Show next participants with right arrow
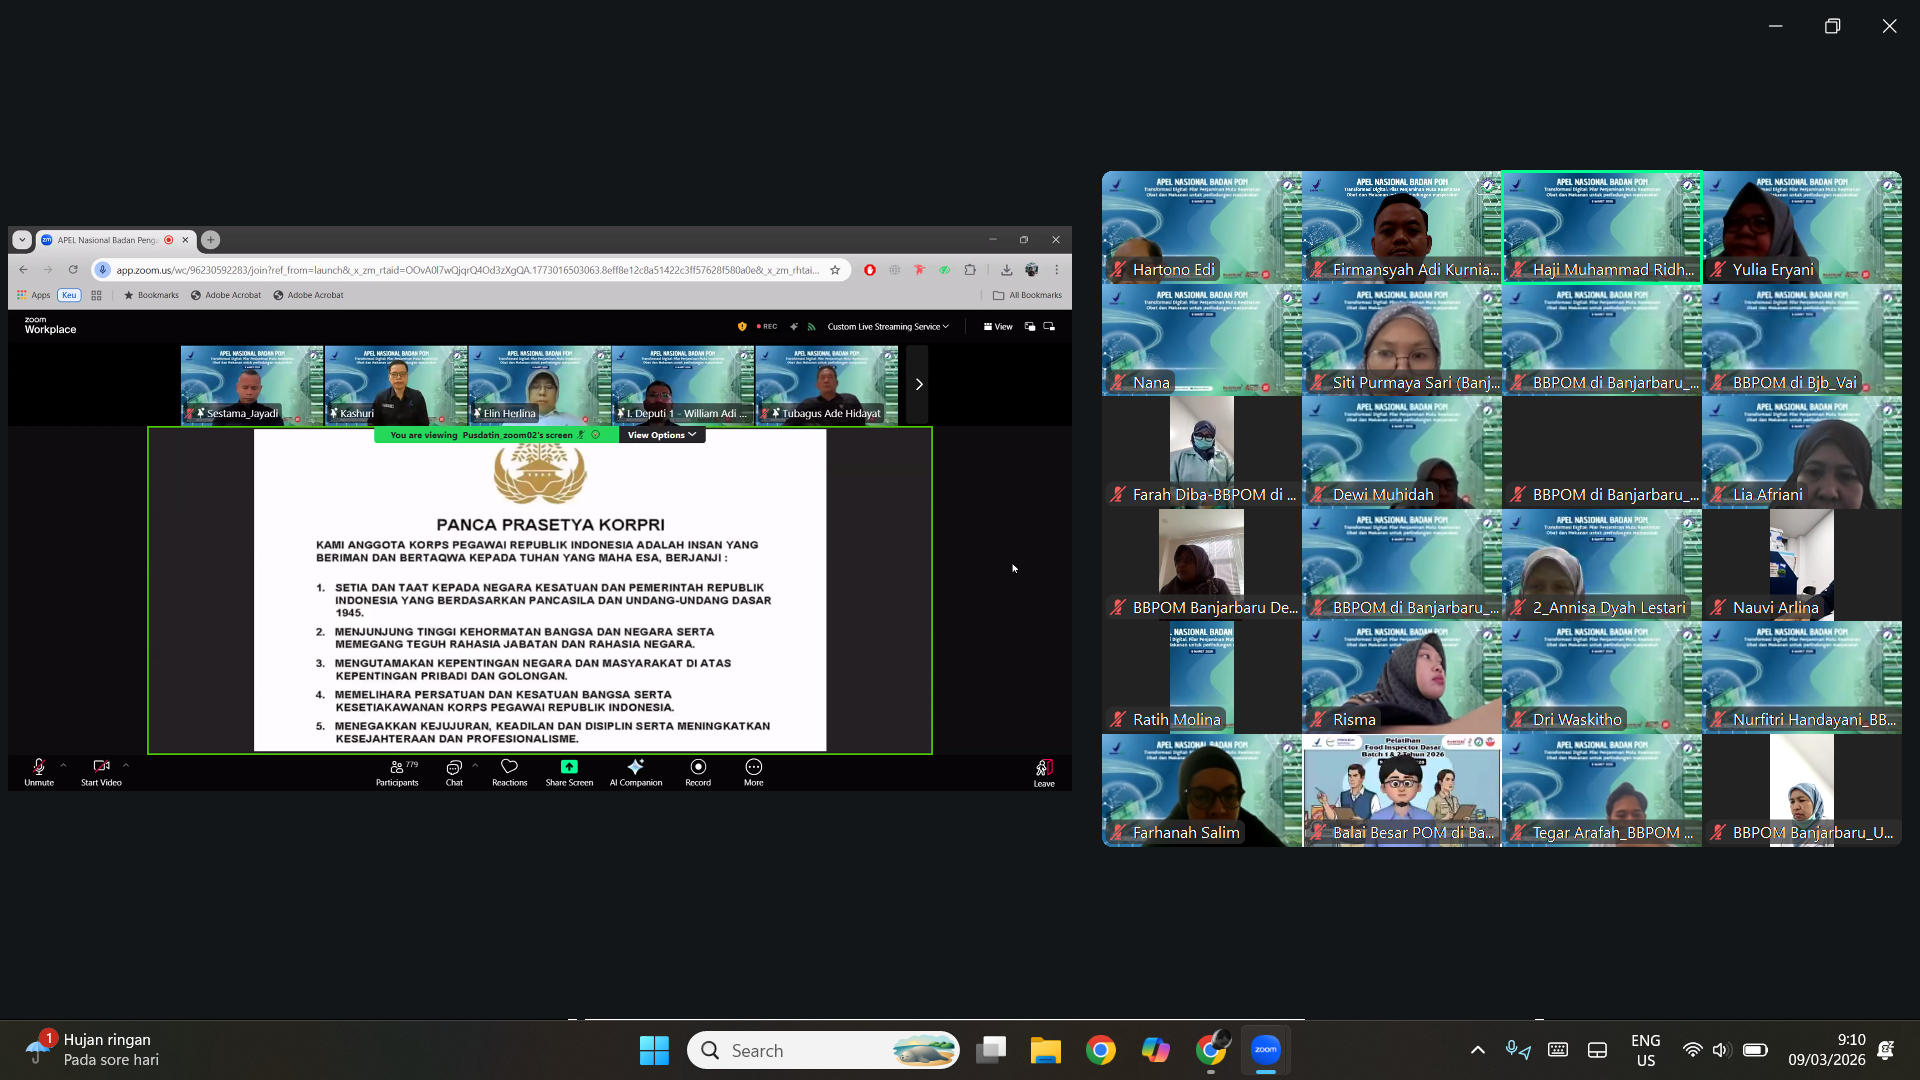This screenshot has width=1920, height=1080. (919, 384)
